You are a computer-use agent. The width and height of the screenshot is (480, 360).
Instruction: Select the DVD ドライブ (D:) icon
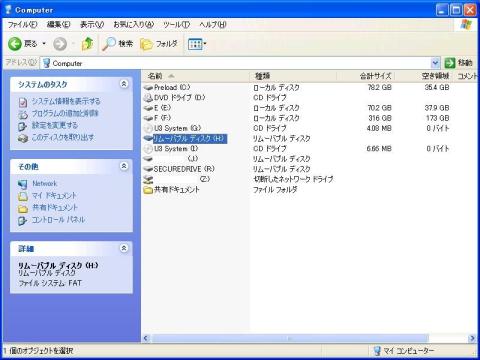click(148, 98)
